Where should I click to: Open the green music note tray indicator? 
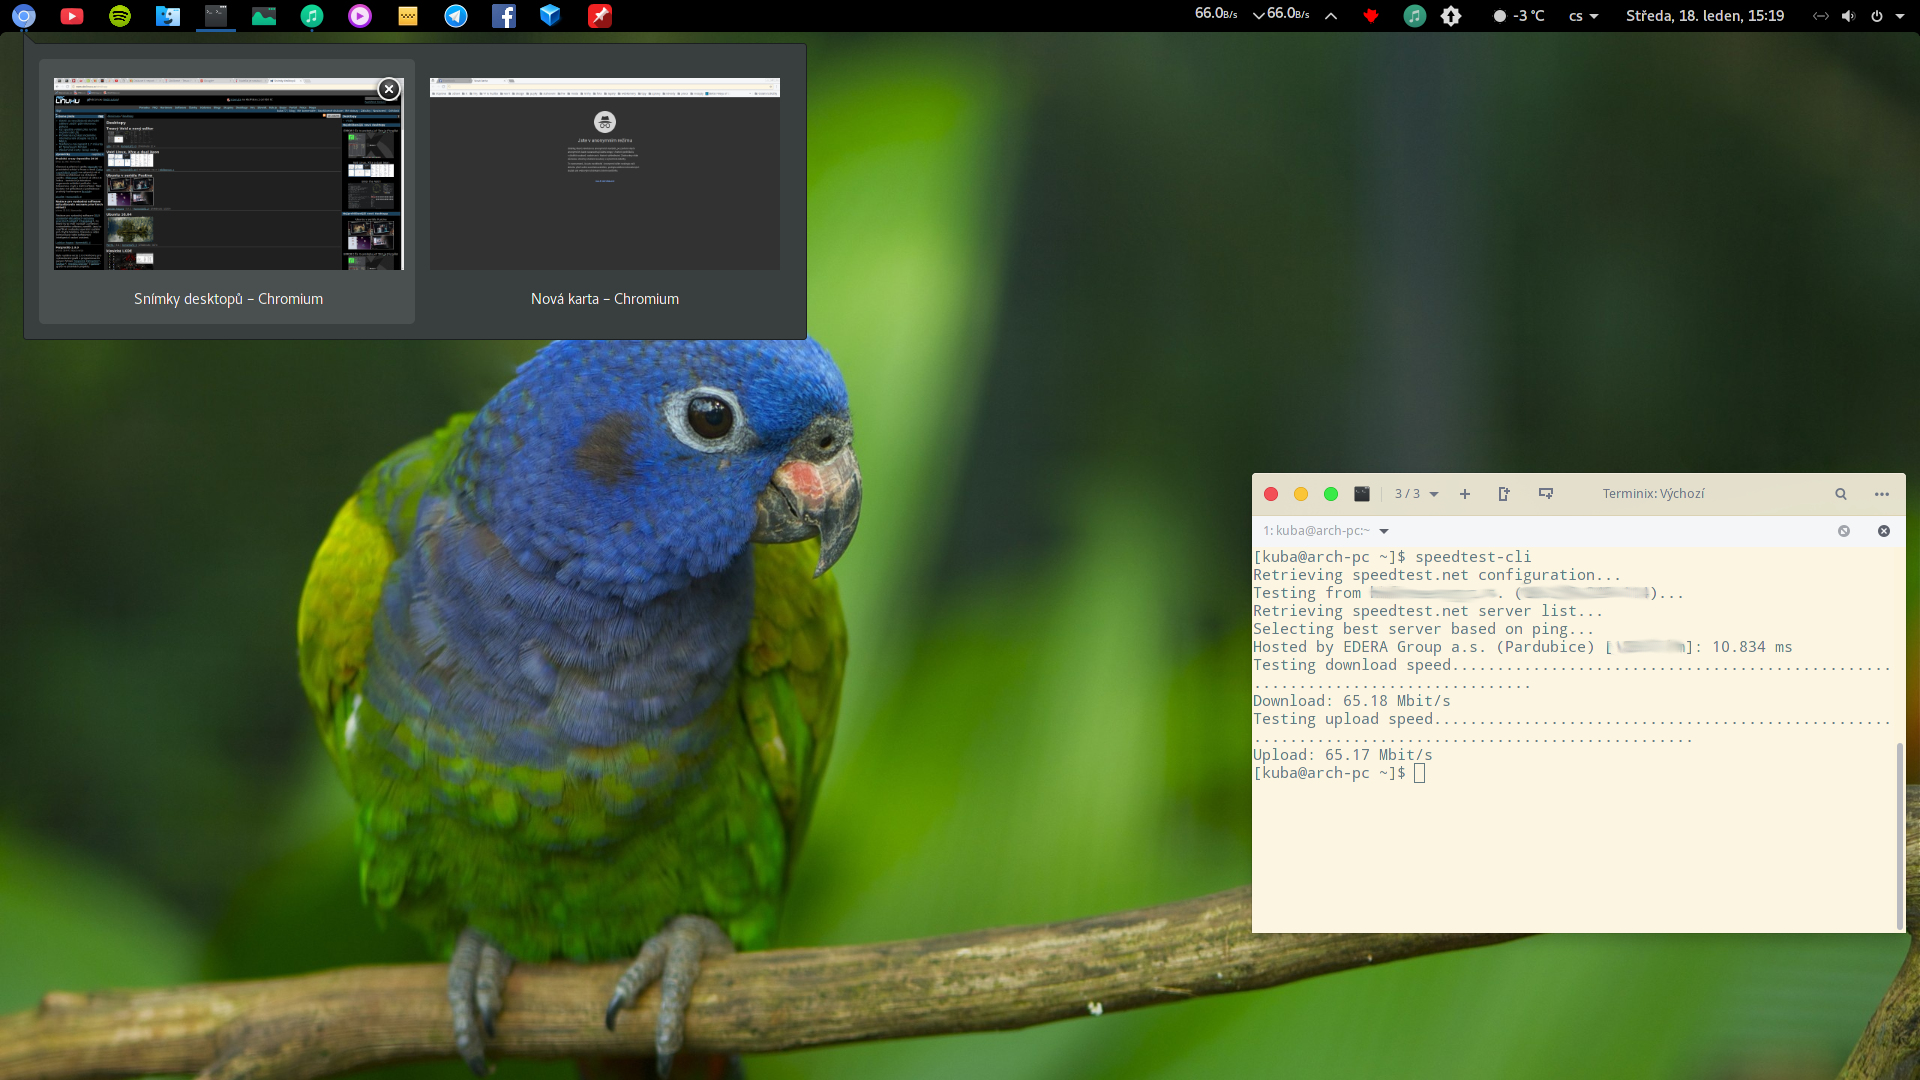point(1414,16)
